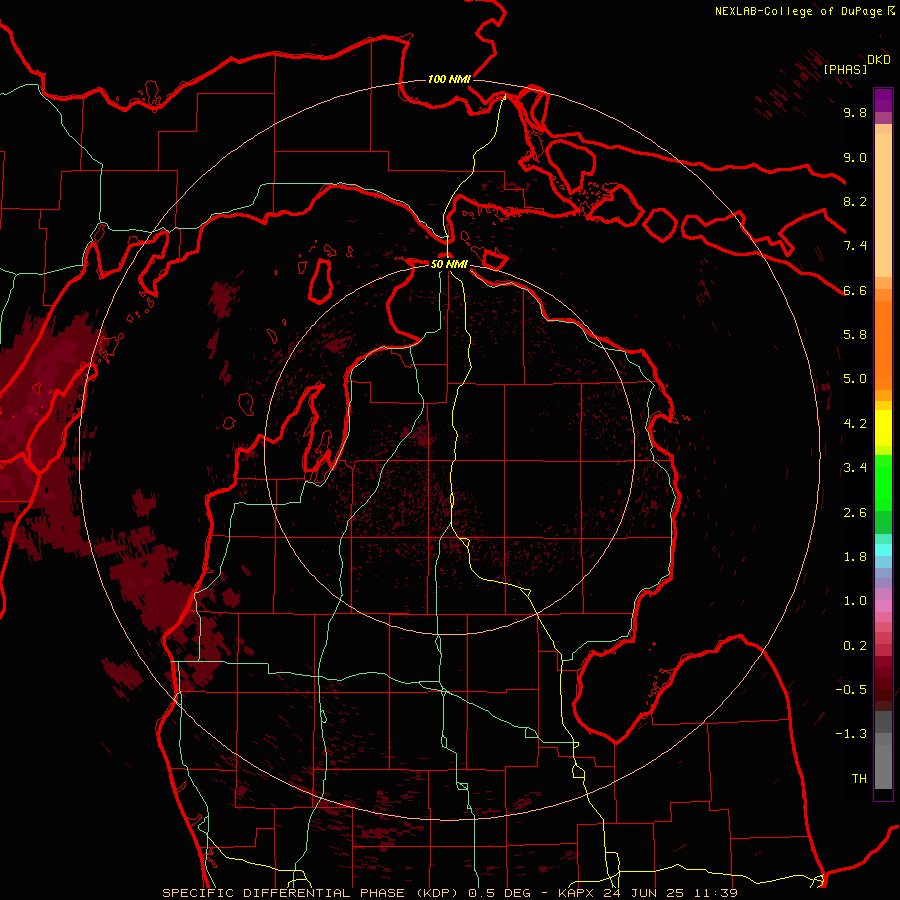The image size is (900, 900).
Task: Click the 'KAPX 24 JUN 25 11:39' timestamp text
Action: tap(647, 893)
